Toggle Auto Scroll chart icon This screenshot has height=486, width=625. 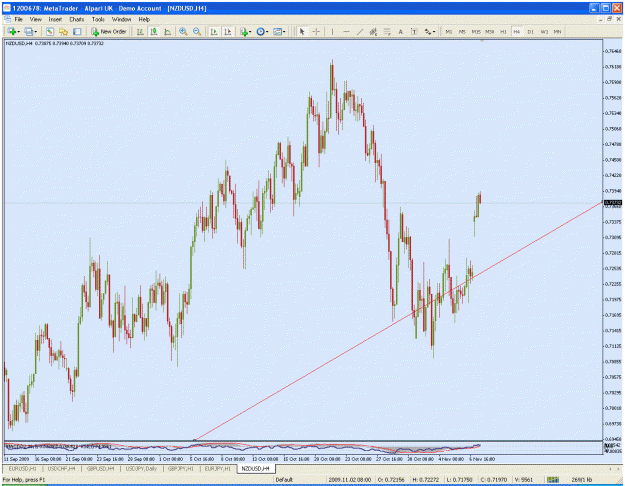point(214,31)
